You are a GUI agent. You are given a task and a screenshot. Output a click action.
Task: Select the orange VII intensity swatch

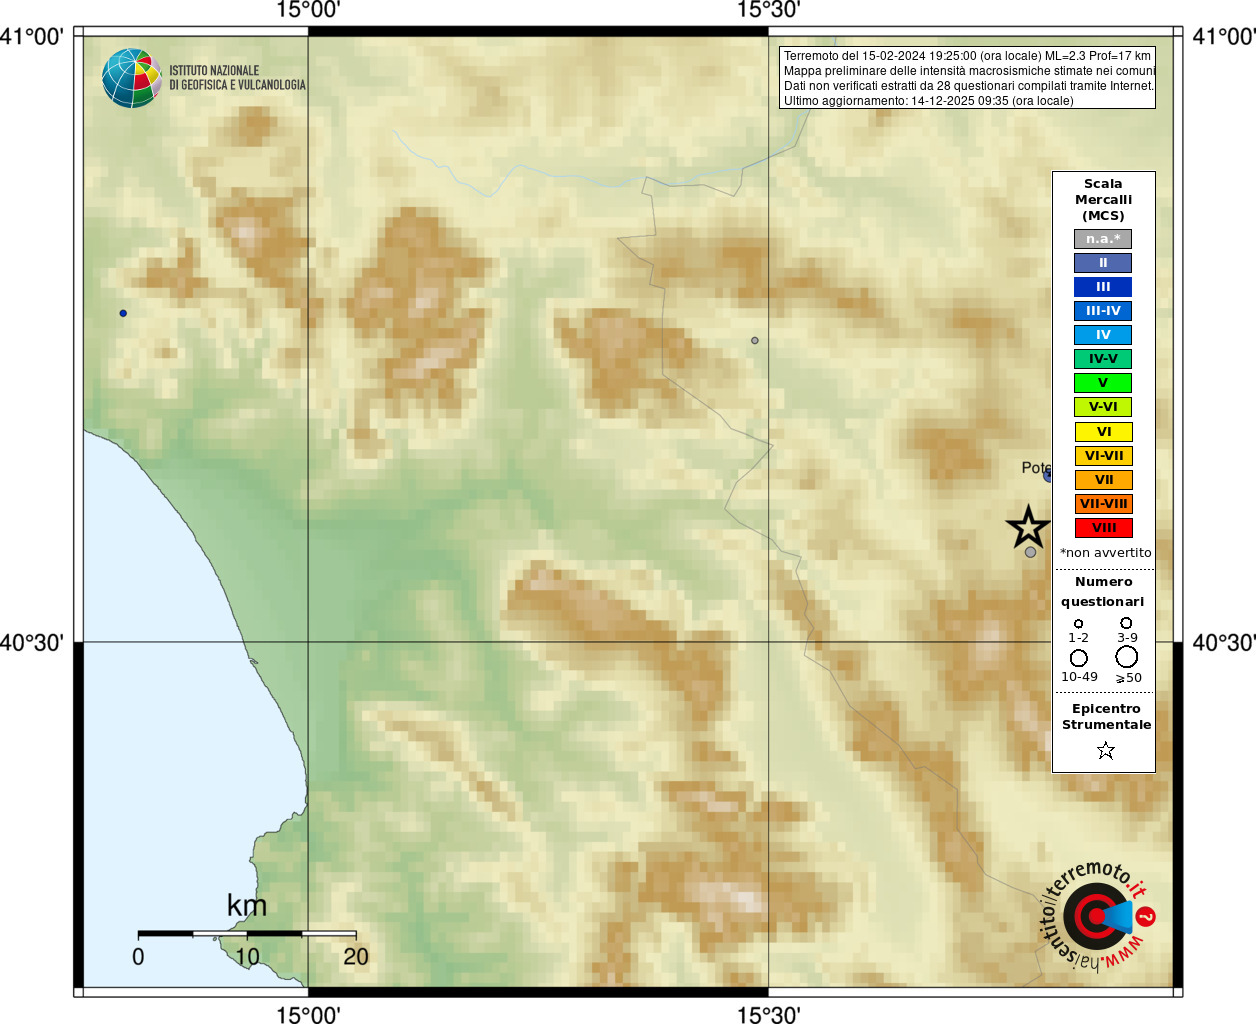(1103, 480)
